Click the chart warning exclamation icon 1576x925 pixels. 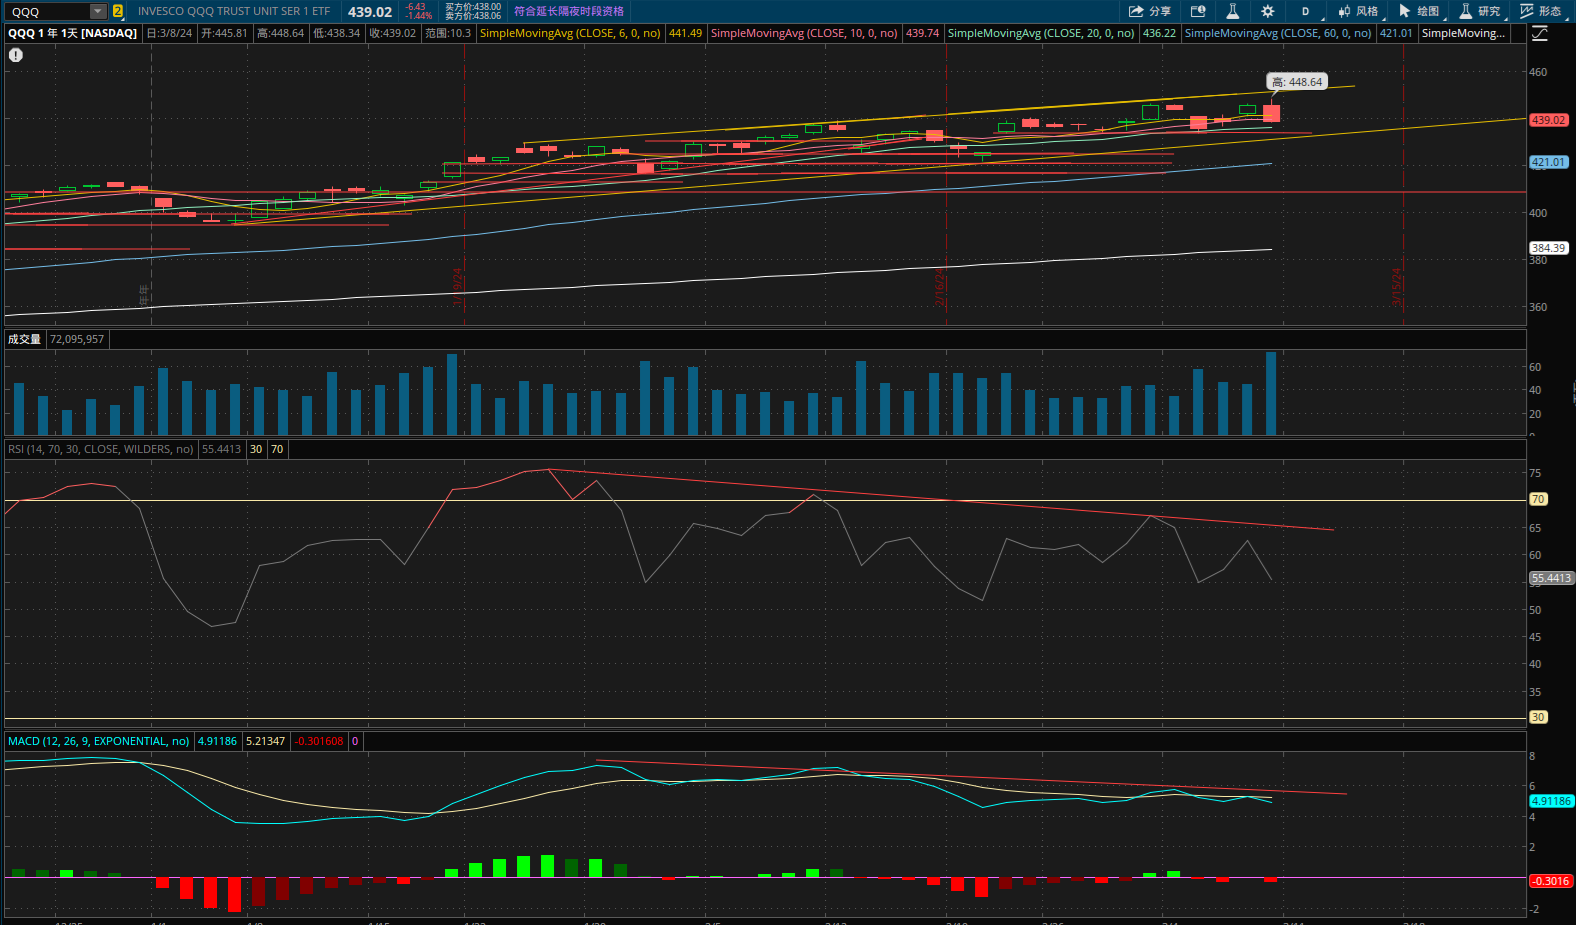[16, 55]
